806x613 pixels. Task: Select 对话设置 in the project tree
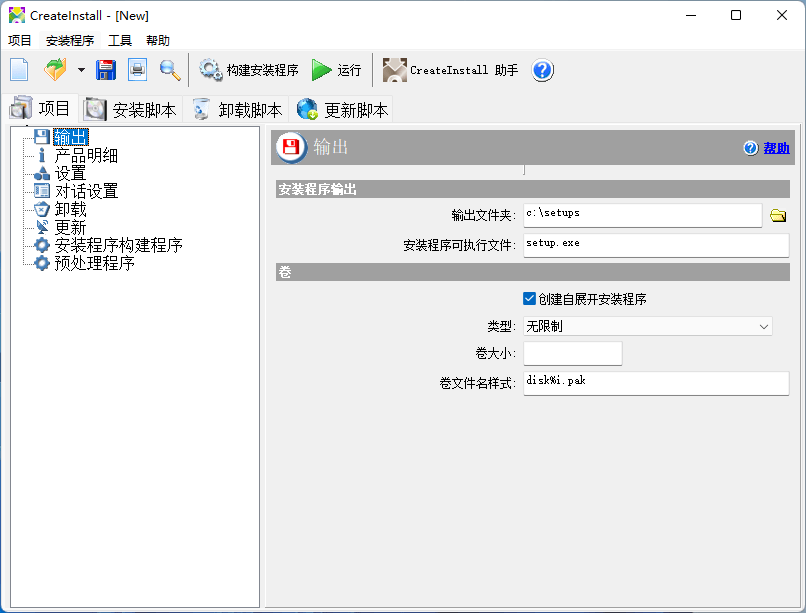coord(86,191)
